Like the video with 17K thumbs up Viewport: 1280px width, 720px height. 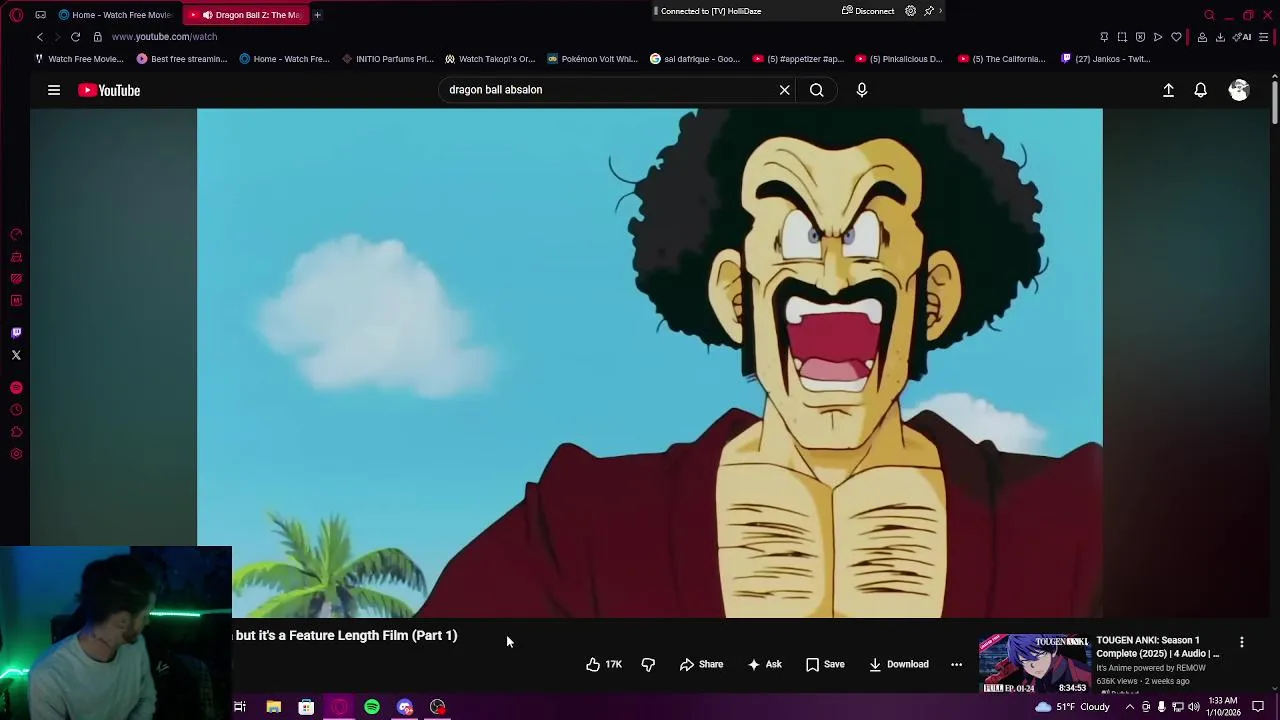[x=604, y=664]
